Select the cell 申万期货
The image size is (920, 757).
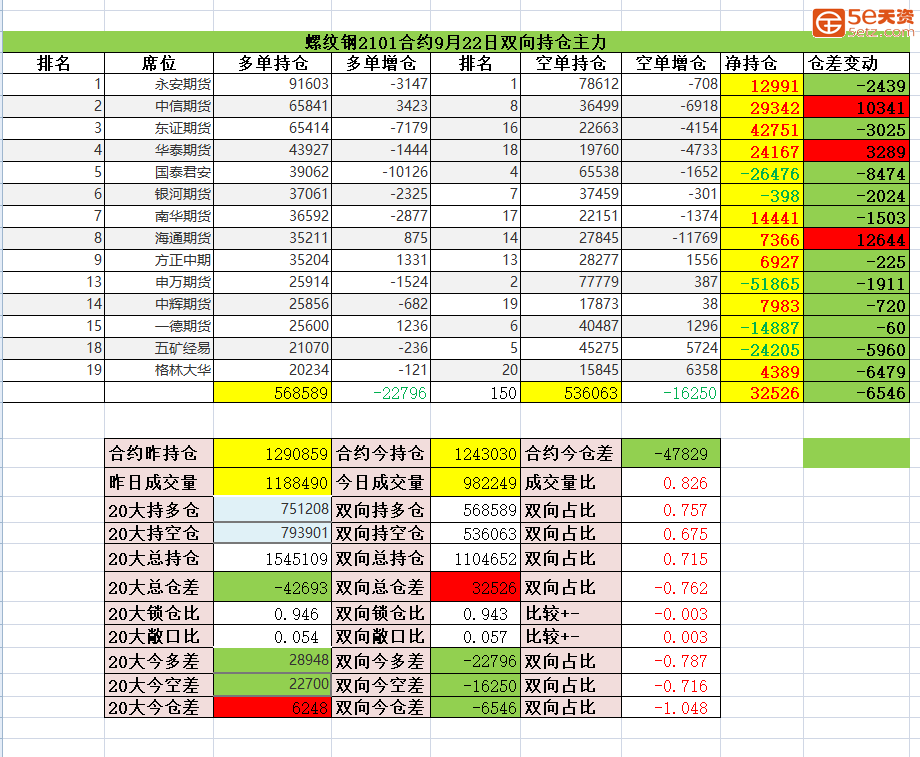point(159,283)
